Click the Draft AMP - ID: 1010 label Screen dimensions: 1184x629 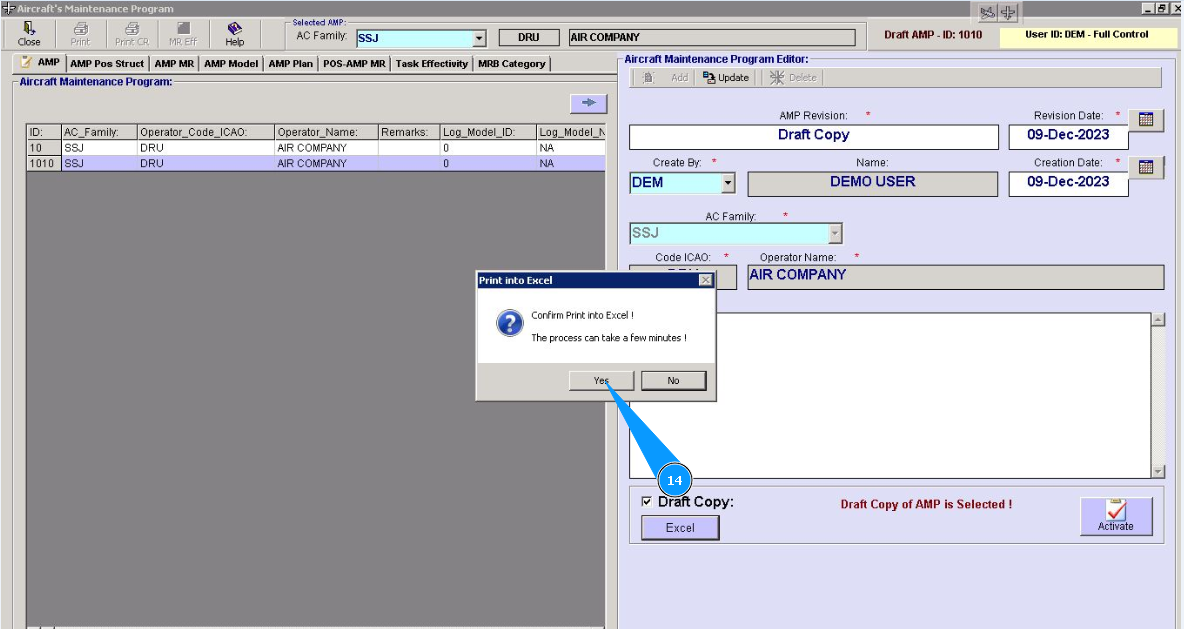[933, 35]
